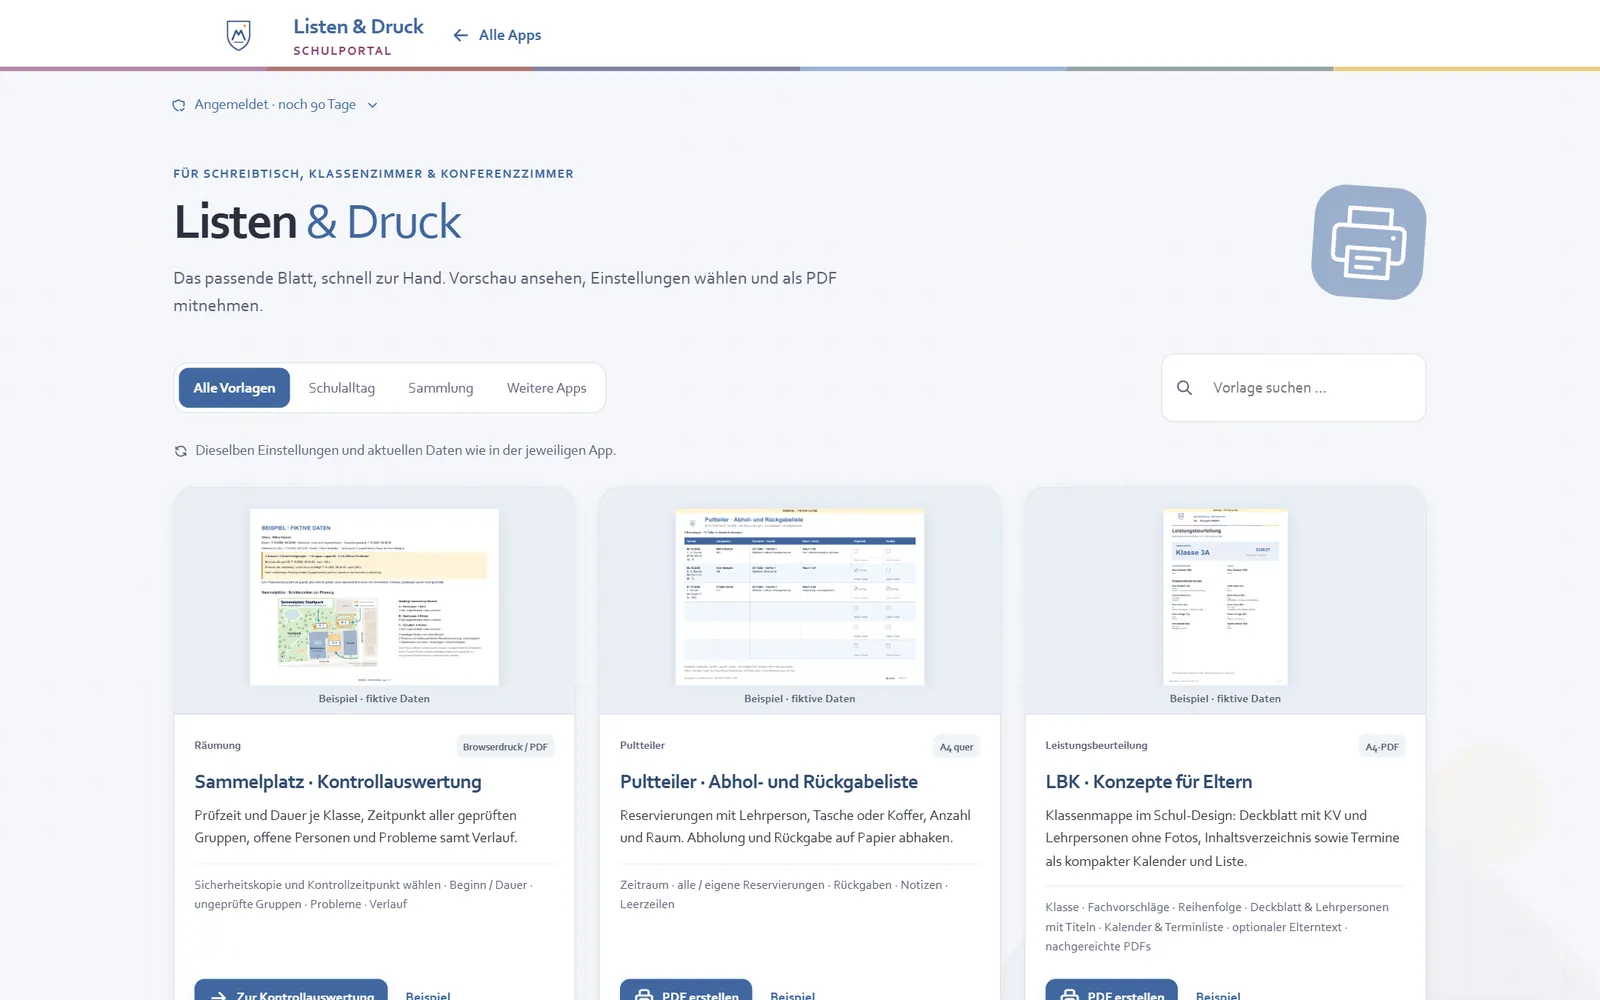This screenshot has width=1600, height=1000.
Task: Click printer icon on Pultteiler PDF button
Action: point(644,996)
